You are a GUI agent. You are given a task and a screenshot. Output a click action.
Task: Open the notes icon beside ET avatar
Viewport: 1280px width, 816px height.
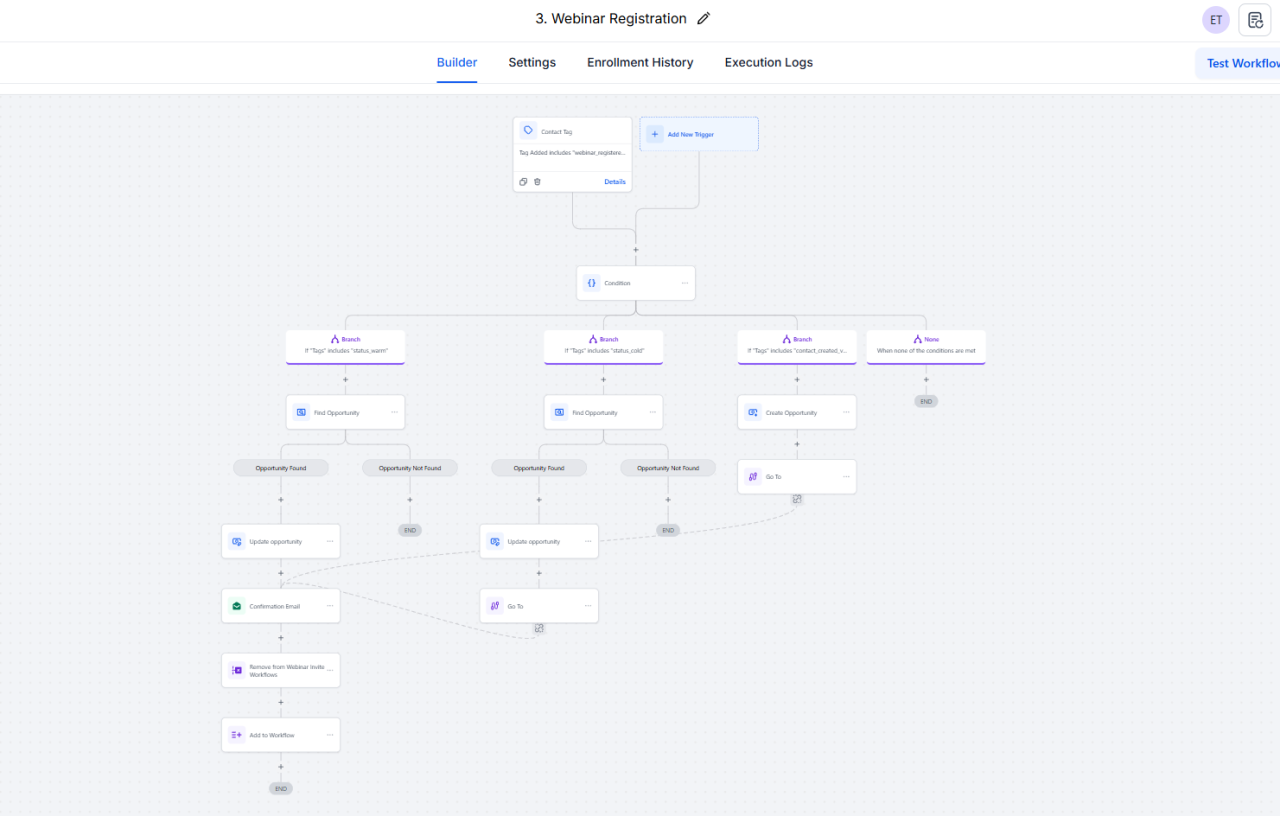coord(1255,20)
